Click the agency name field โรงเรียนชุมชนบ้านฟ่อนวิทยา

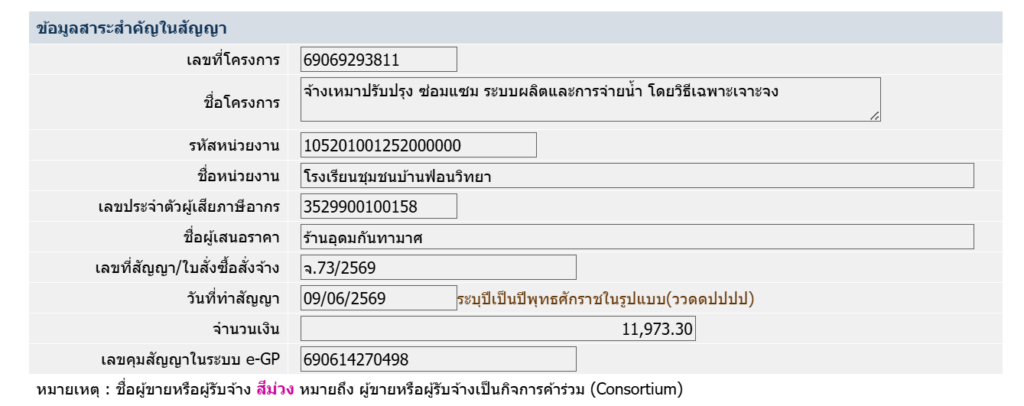tap(637, 176)
